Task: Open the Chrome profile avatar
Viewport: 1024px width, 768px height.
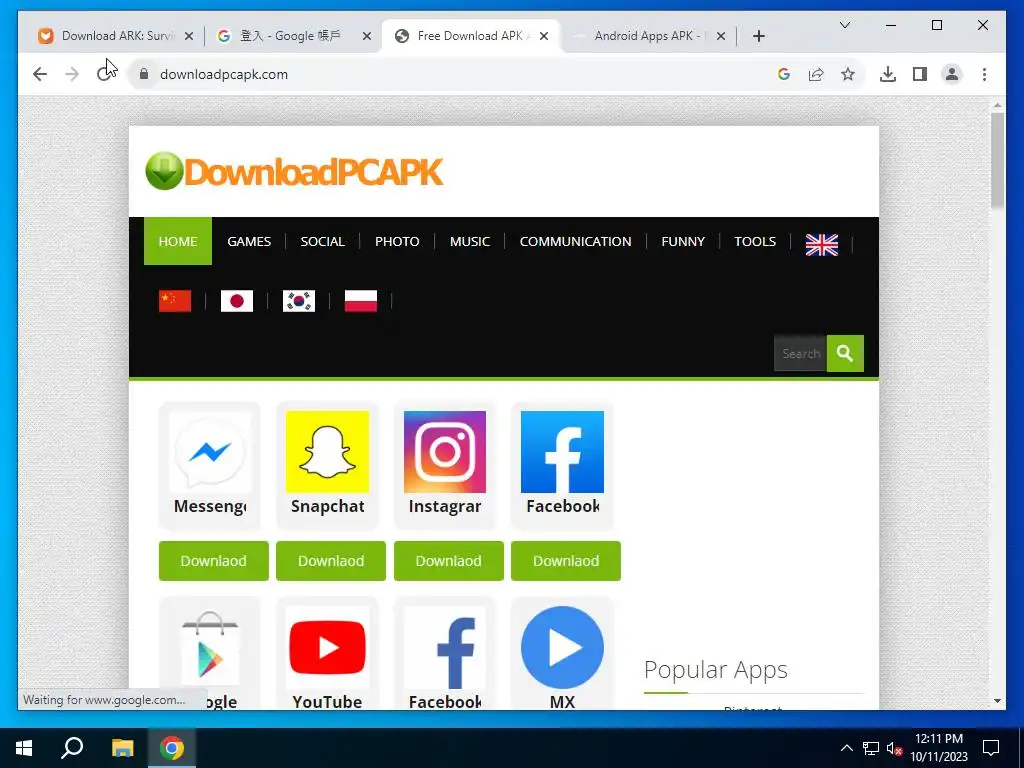Action: click(952, 74)
